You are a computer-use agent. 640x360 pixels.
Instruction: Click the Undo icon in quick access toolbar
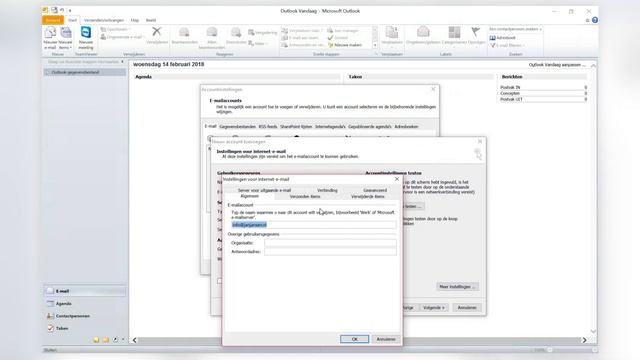click(62, 11)
